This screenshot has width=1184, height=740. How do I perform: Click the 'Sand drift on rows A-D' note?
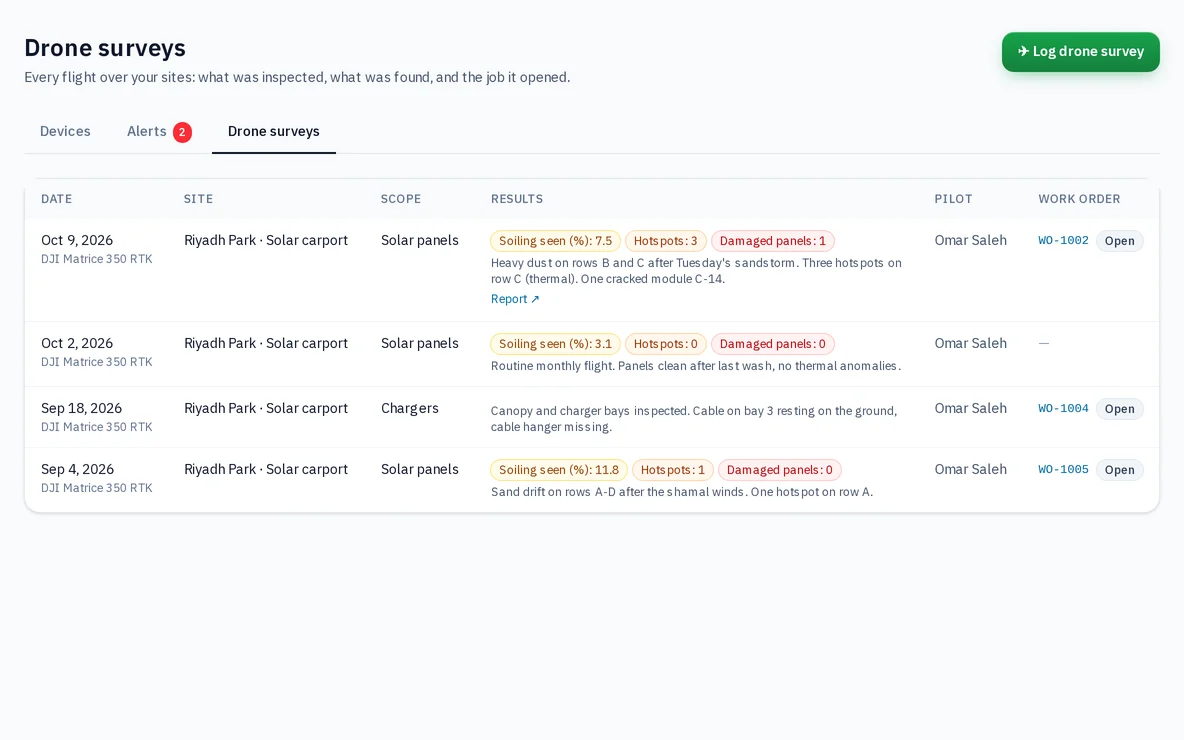pyautogui.click(x=682, y=492)
